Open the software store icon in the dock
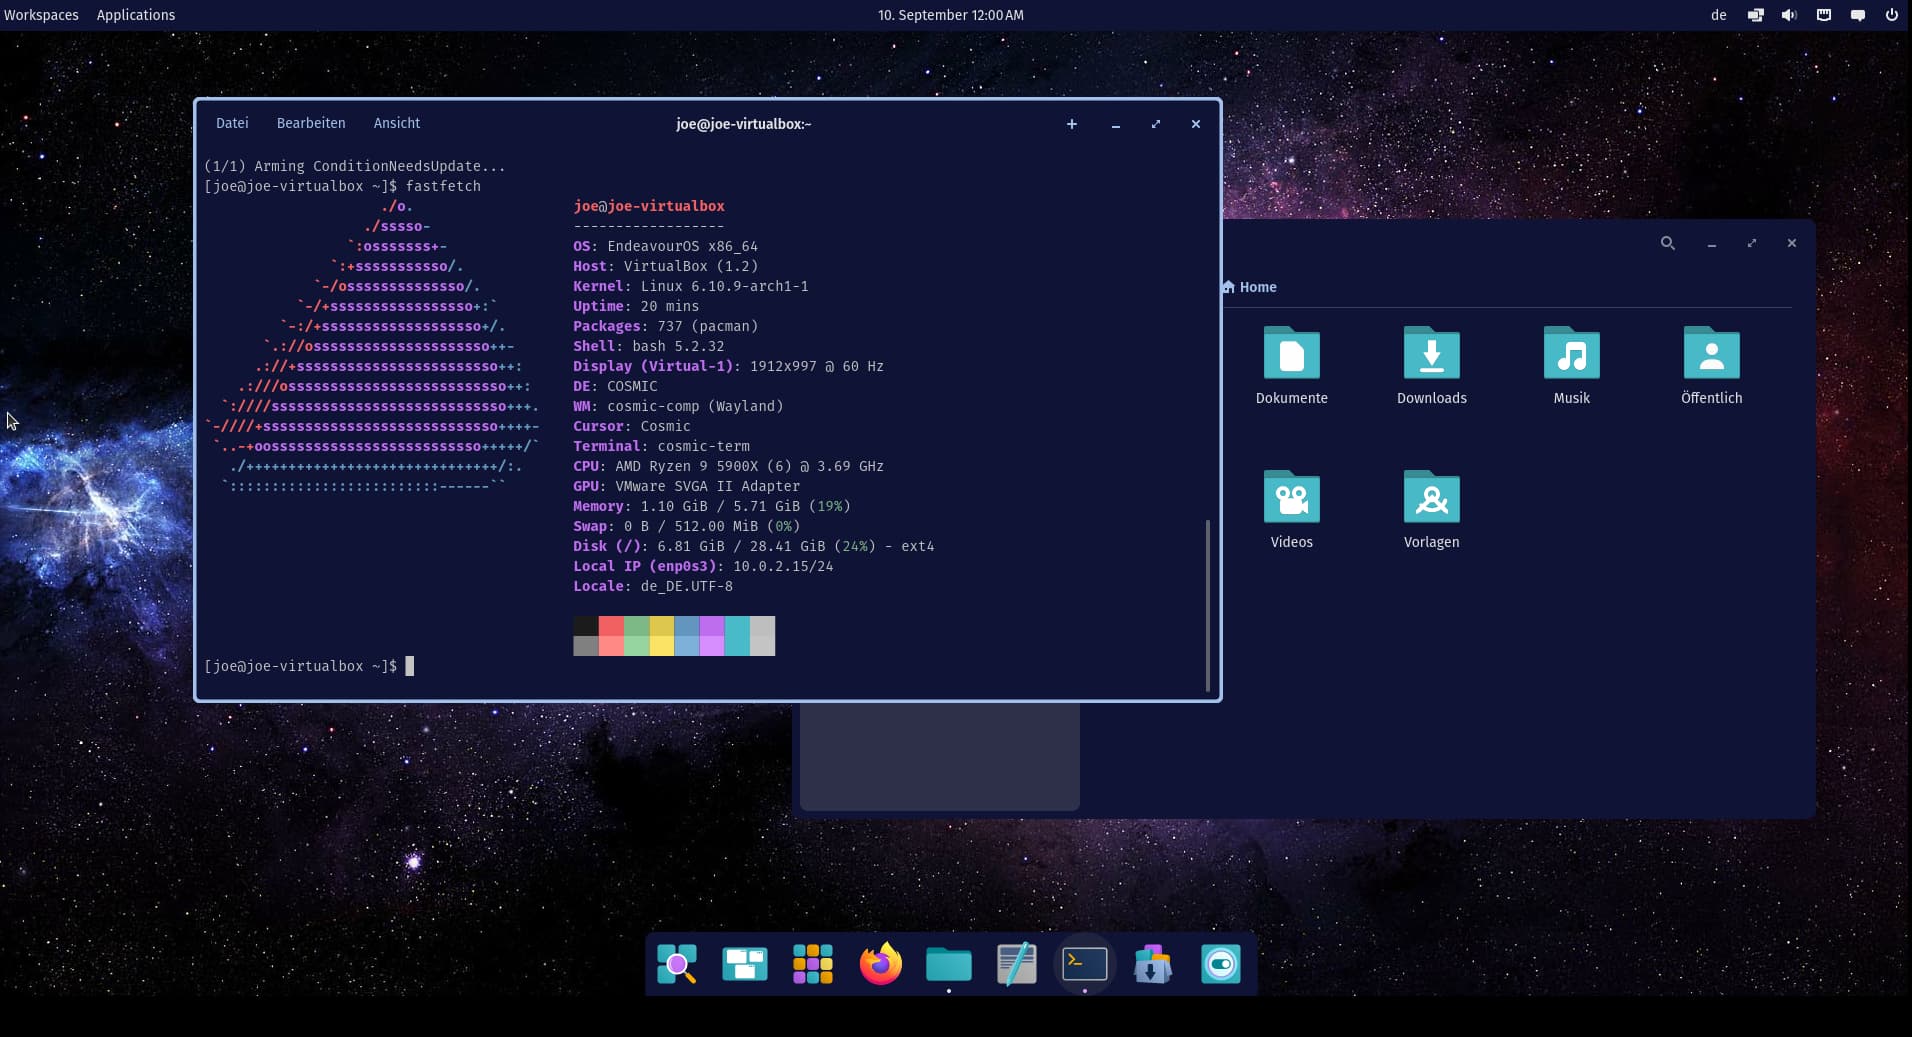 pyautogui.click(x=1153, y=964)
